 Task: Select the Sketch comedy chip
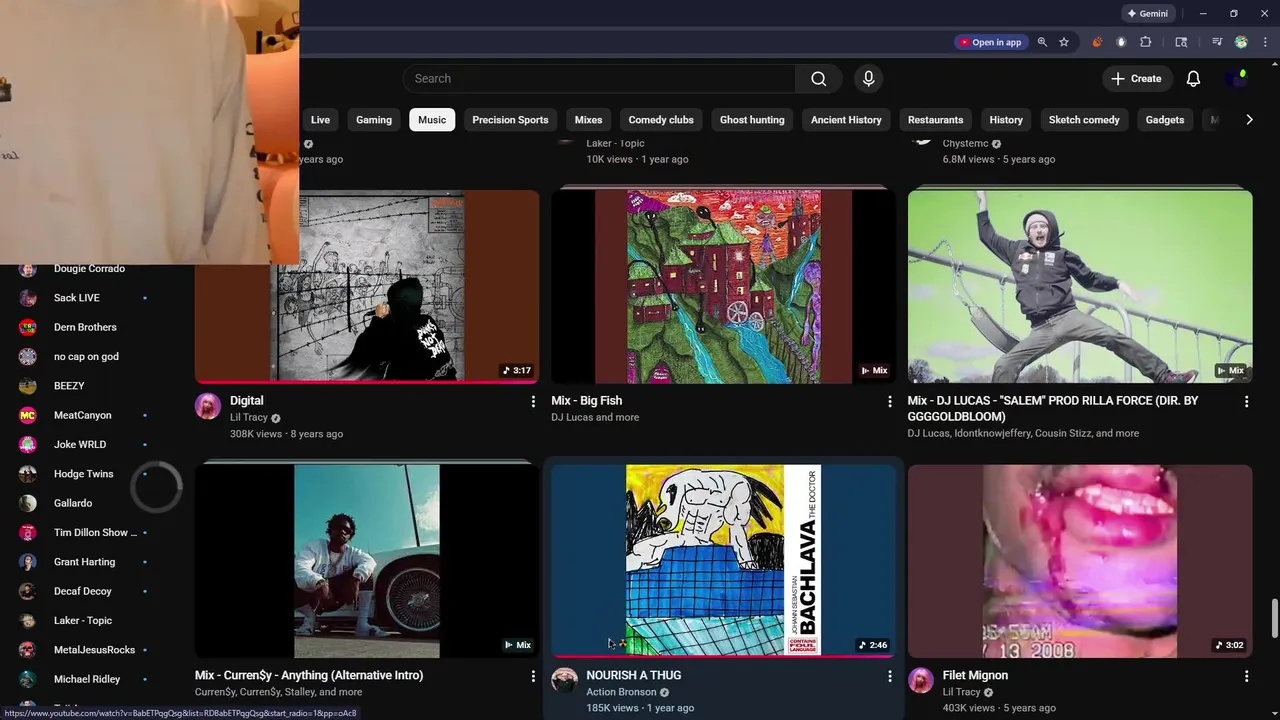[x=1084, y=120]
